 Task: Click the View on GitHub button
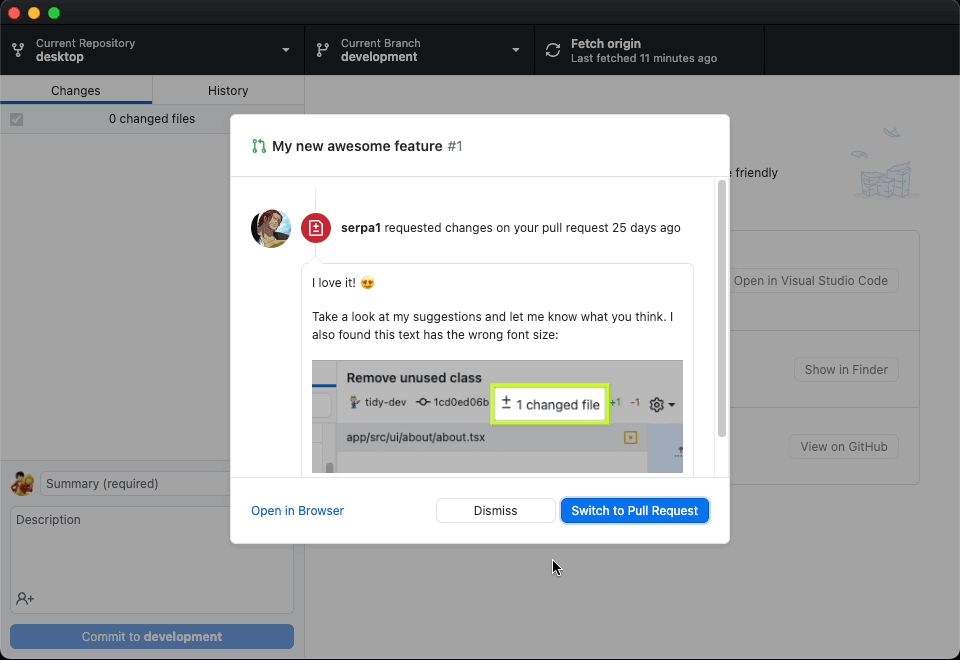pos(844,447)
